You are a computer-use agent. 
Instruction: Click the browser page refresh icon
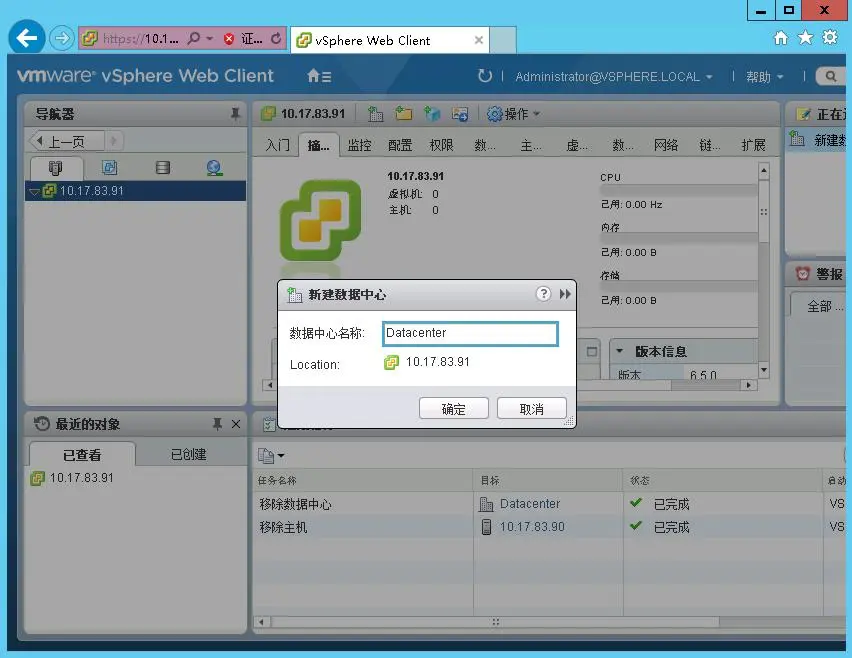(276, 38)
